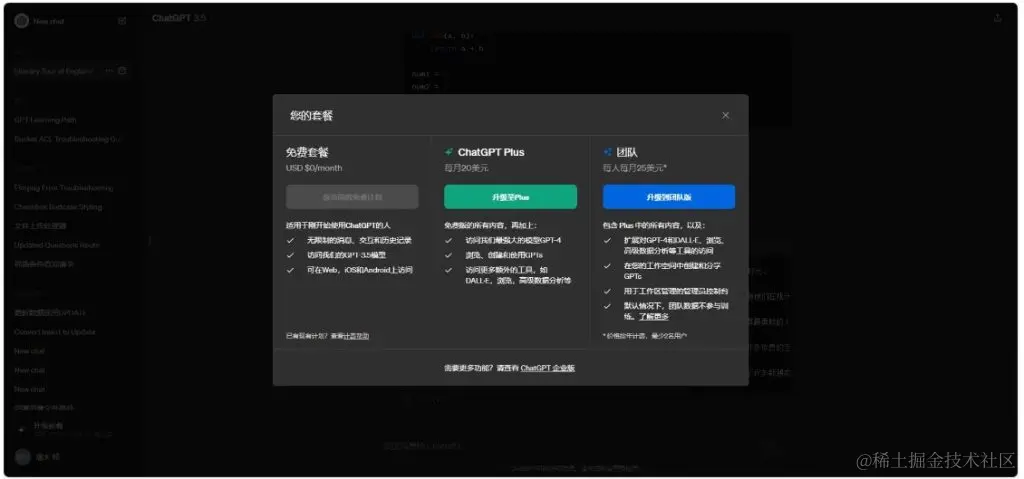Click the GPT-4 most powerful model feature line
Screen dimensions: 1024x479
513,240
